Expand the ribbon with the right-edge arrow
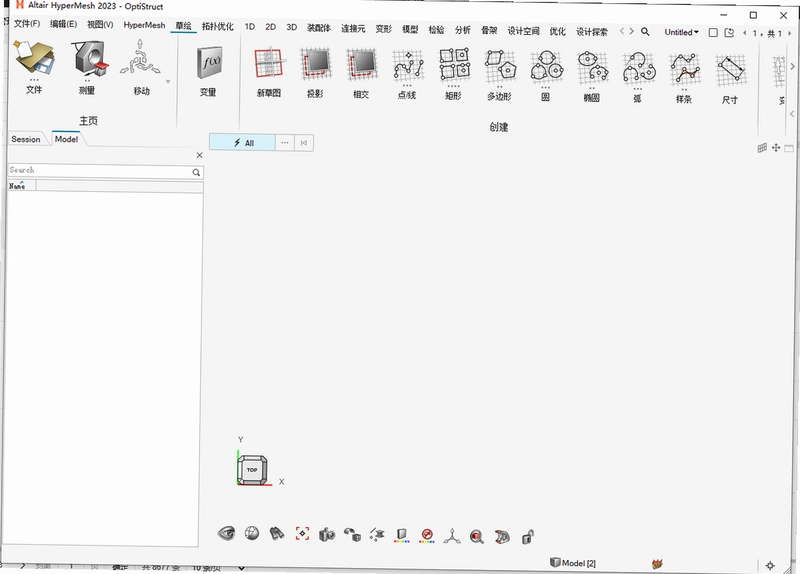800x574 pixels. tap(792, 66)
